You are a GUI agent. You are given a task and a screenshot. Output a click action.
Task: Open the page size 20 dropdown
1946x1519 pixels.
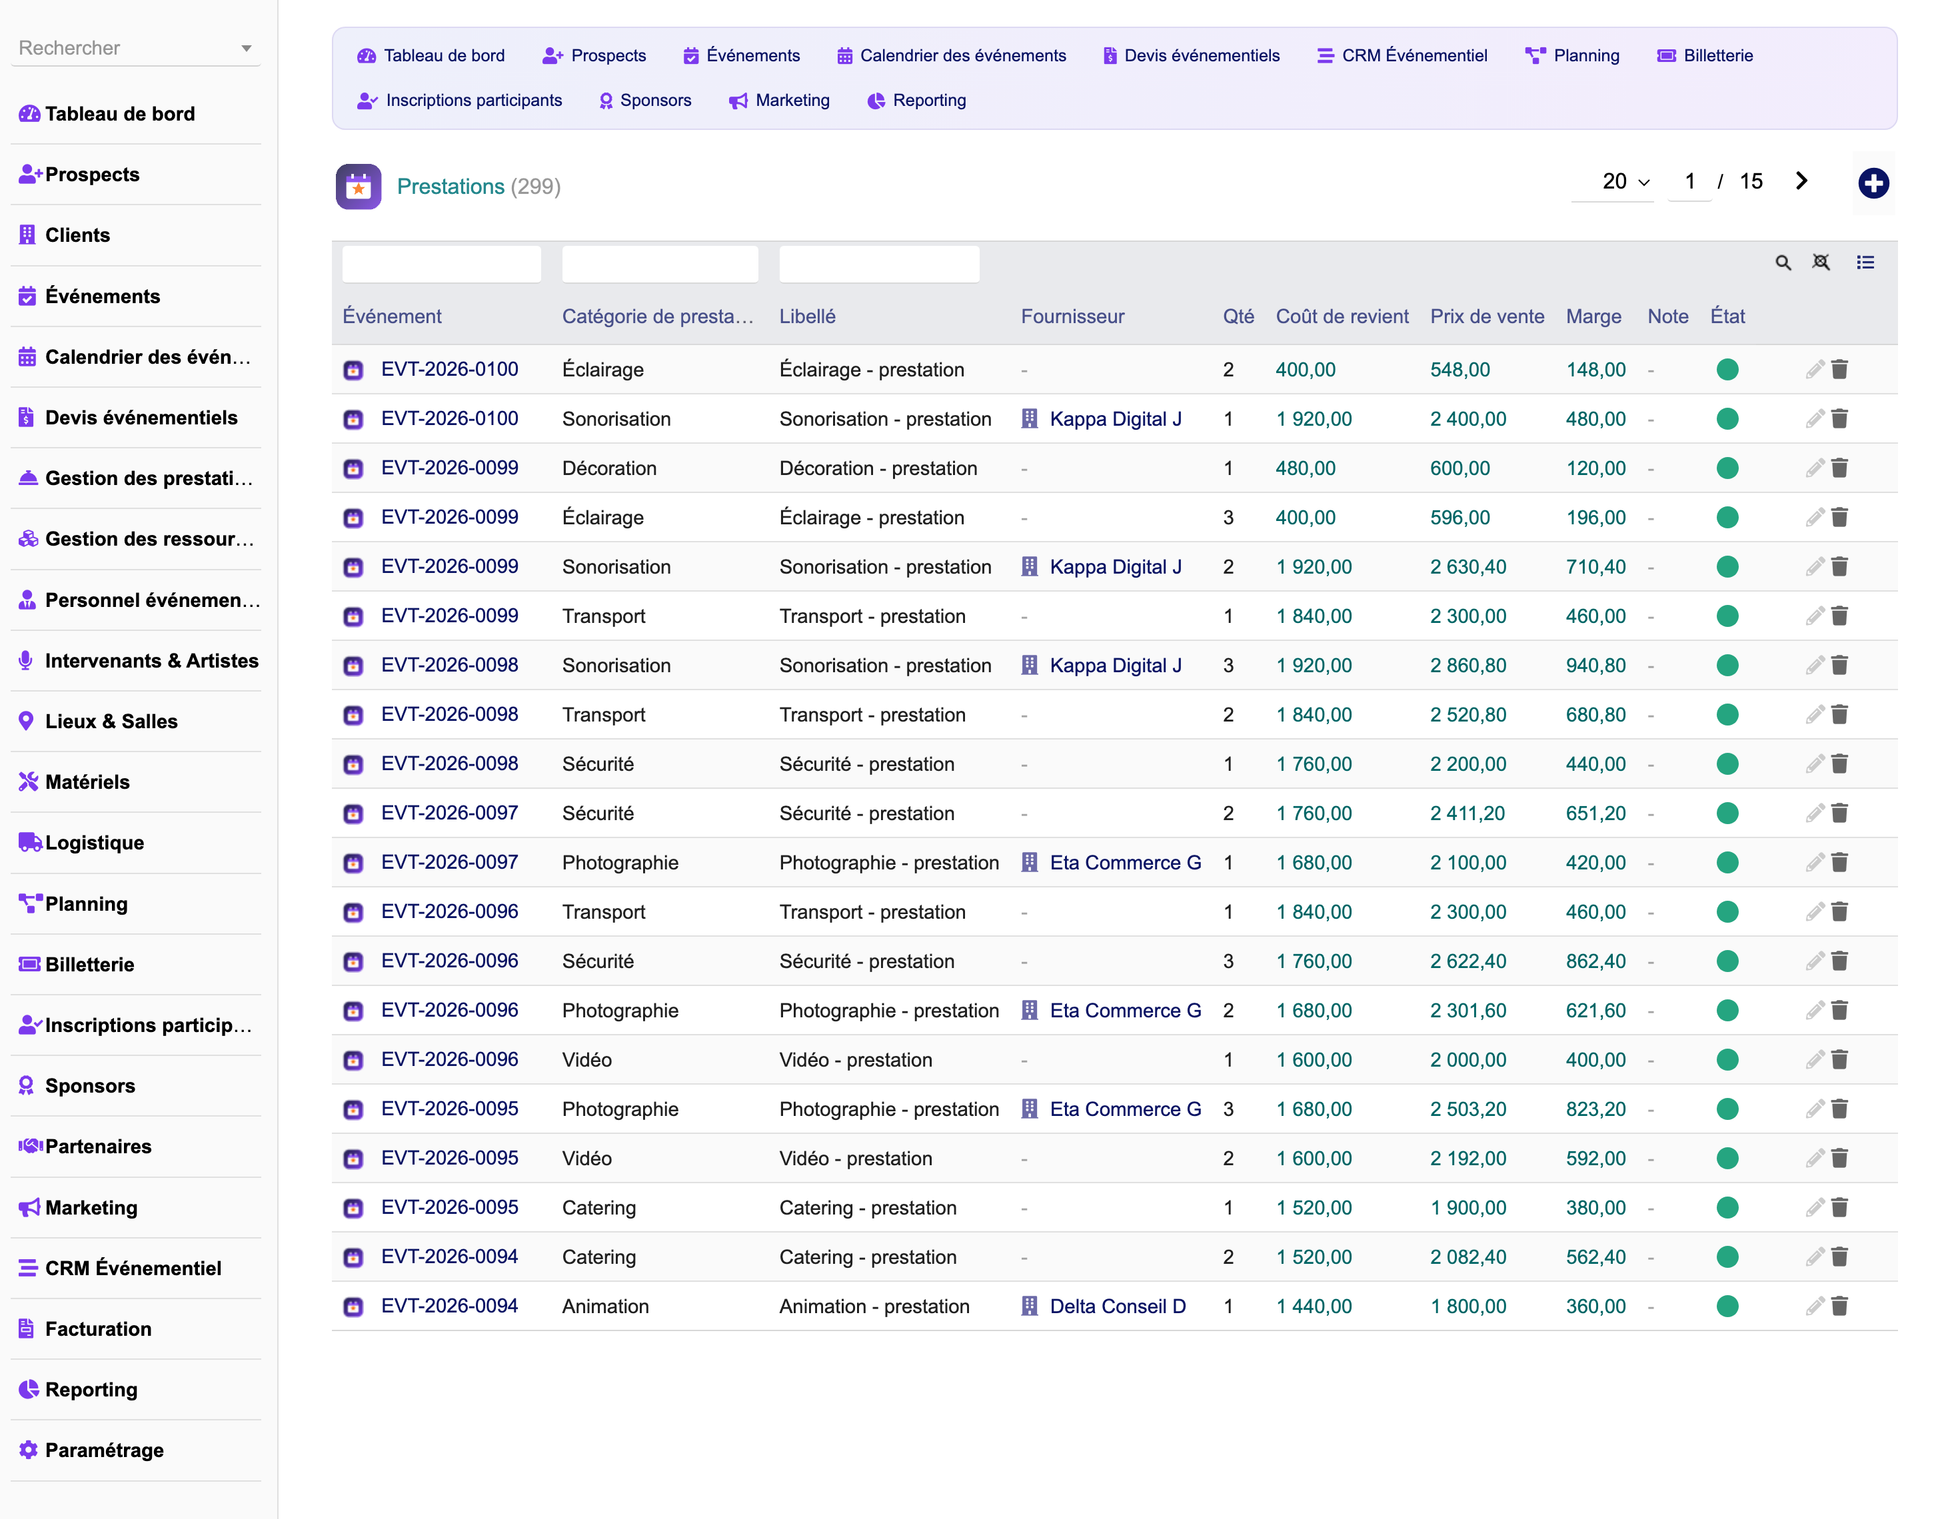1612,182
